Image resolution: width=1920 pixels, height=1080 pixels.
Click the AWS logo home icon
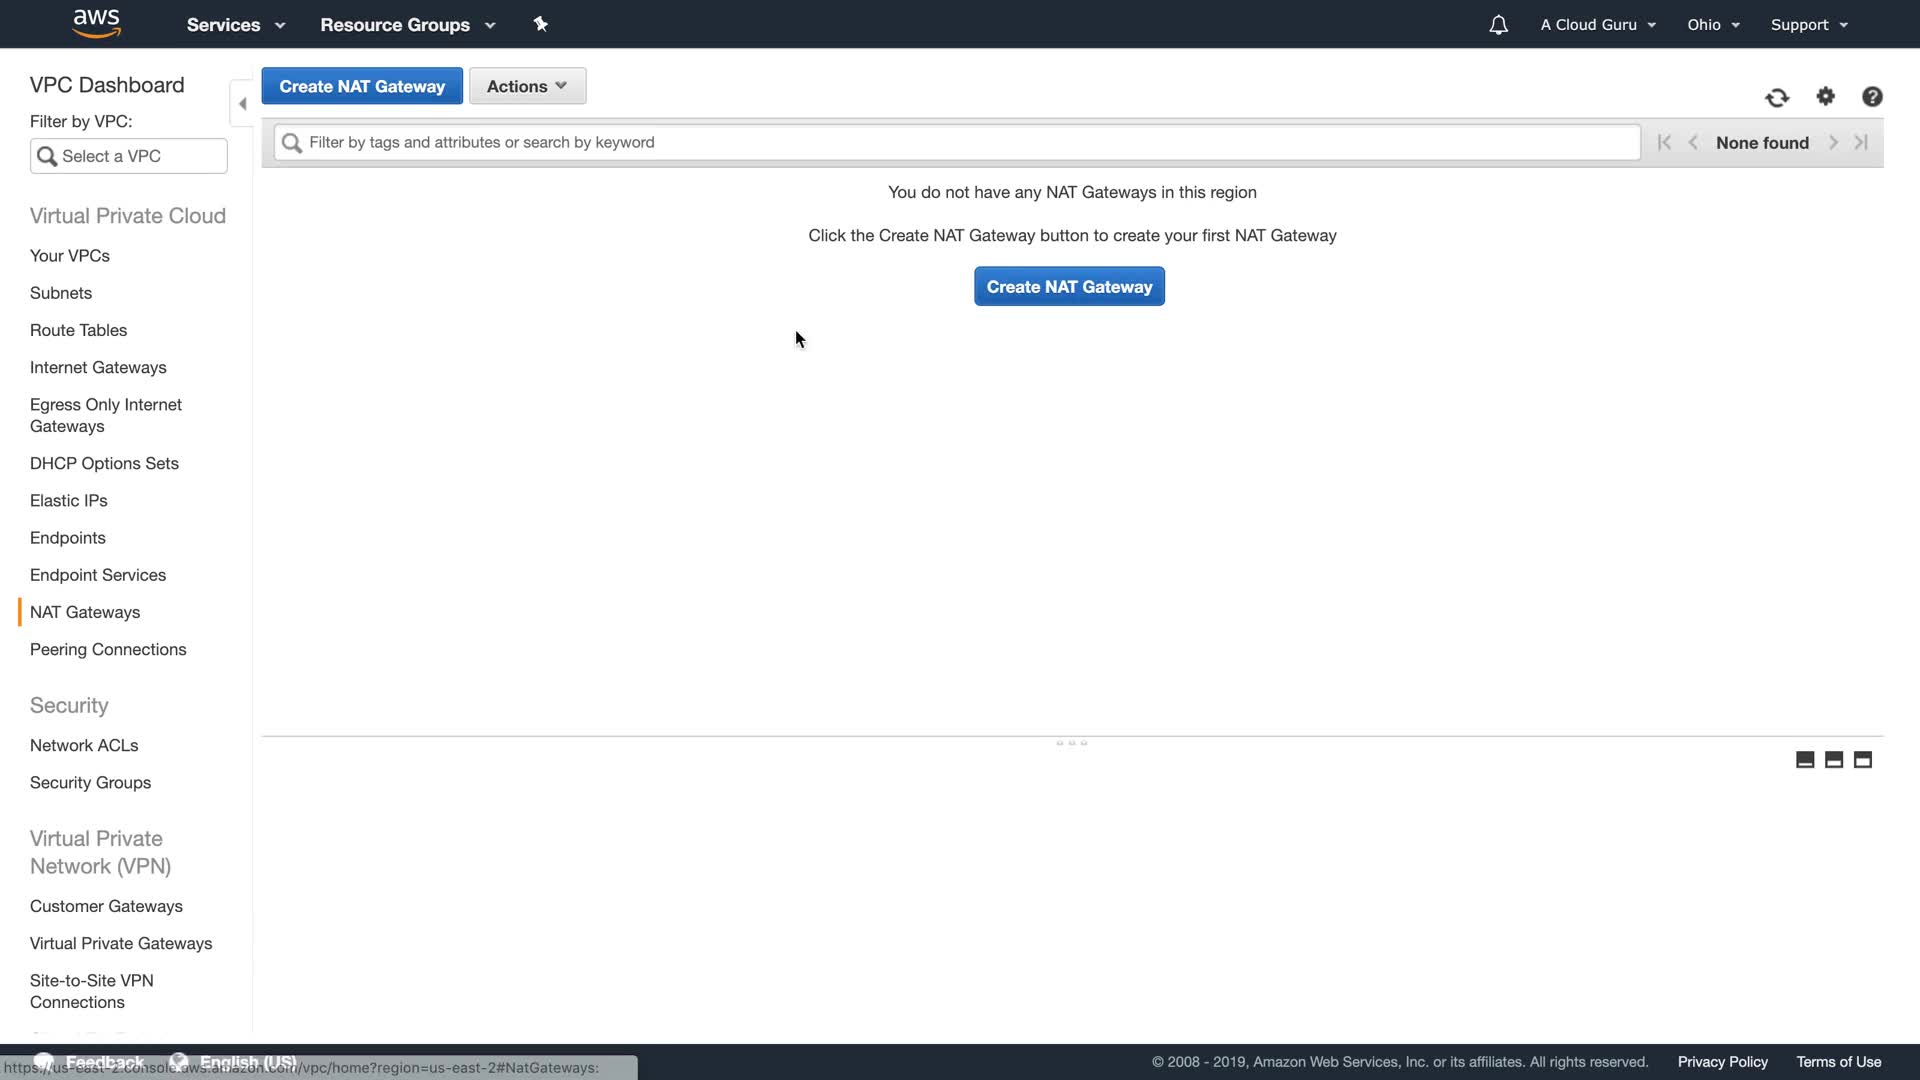click(x=97, y=23)
